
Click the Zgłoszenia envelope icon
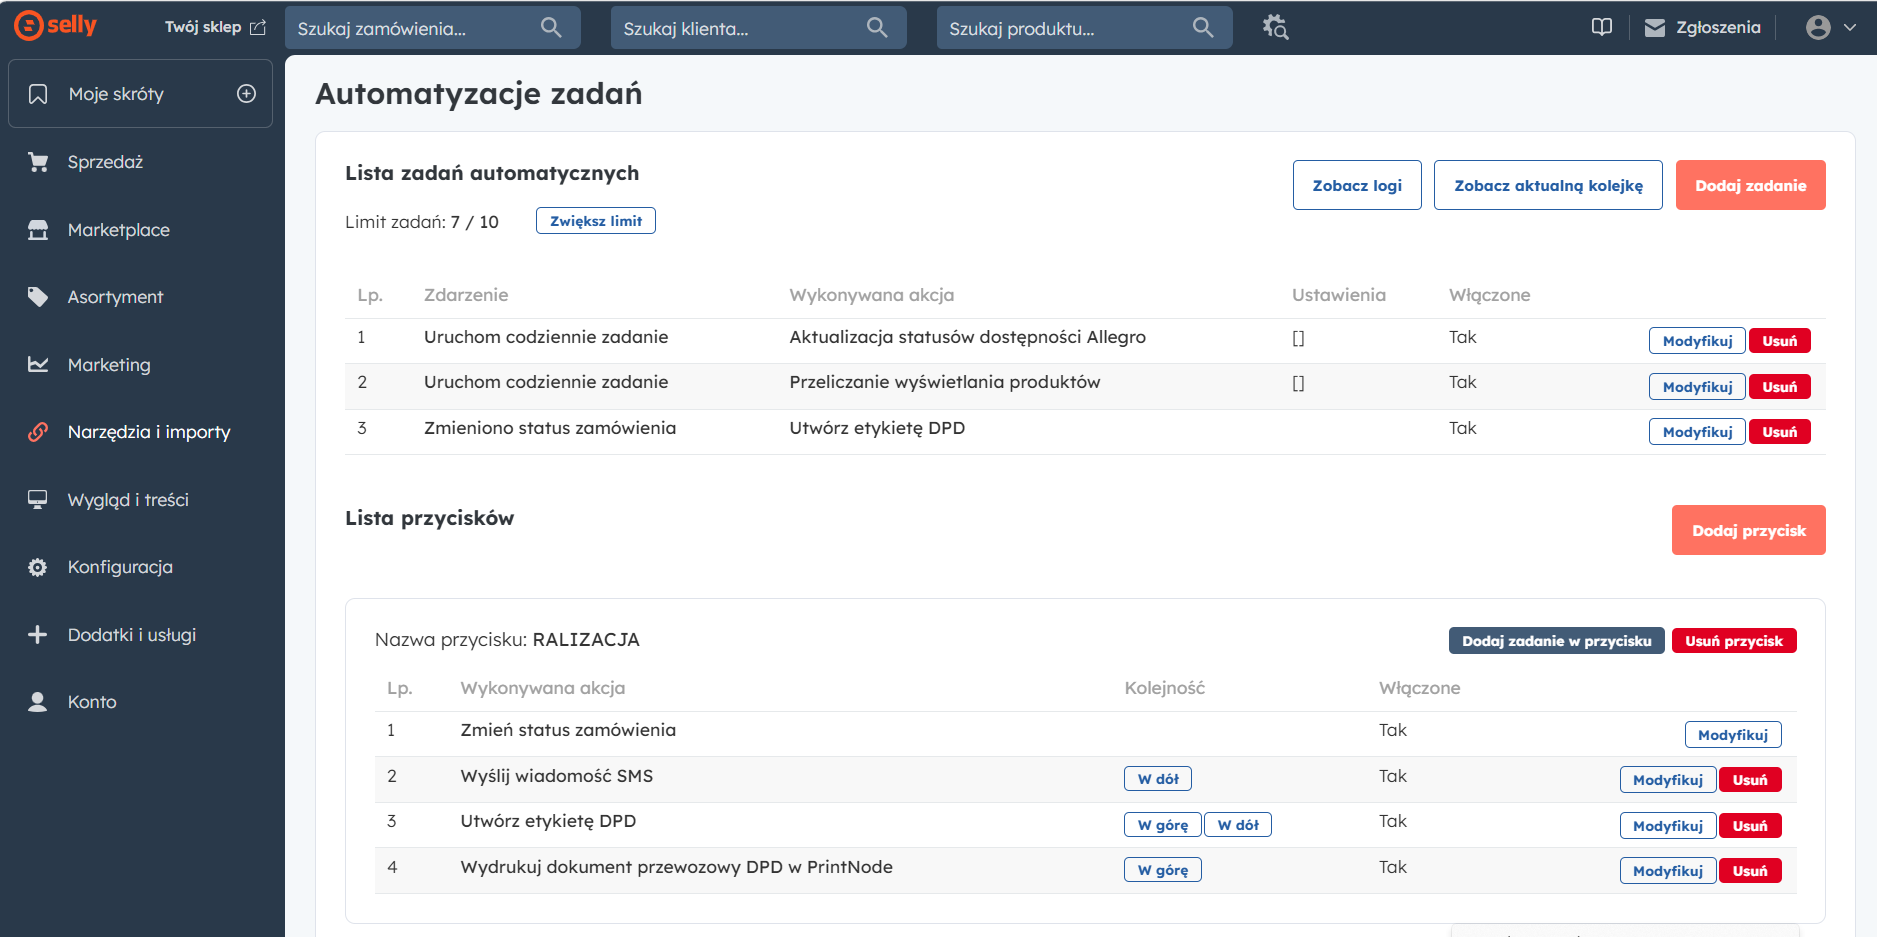tap(1655, 28)
